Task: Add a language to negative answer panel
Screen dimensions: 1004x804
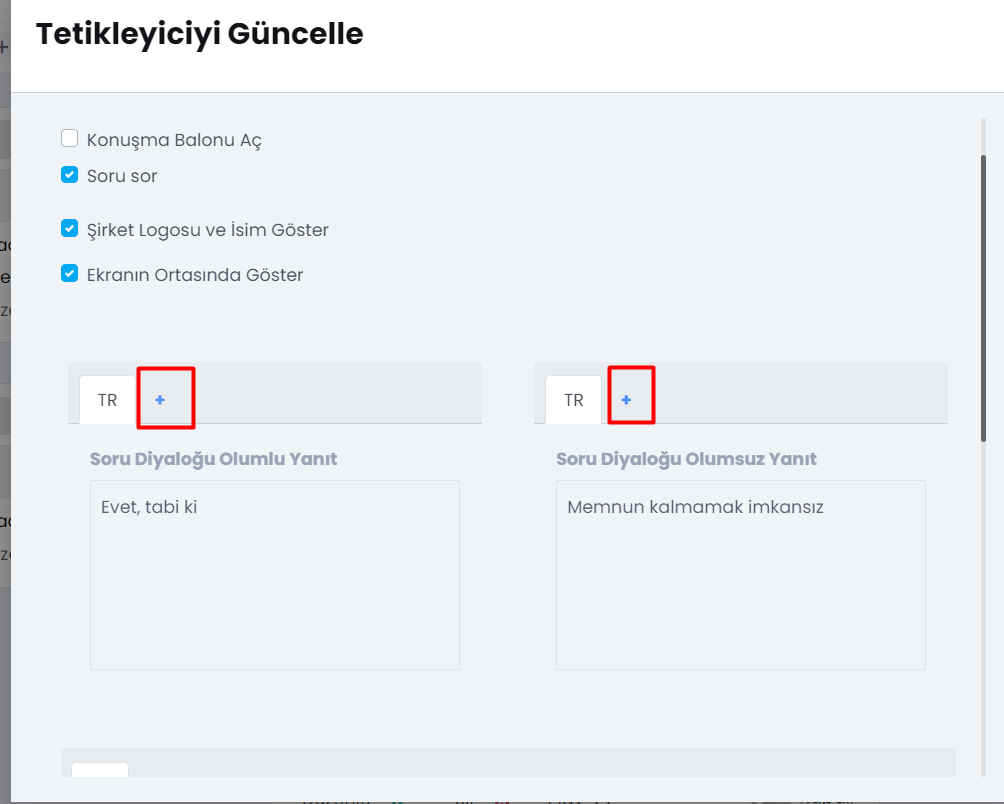Action: (626, 400)
